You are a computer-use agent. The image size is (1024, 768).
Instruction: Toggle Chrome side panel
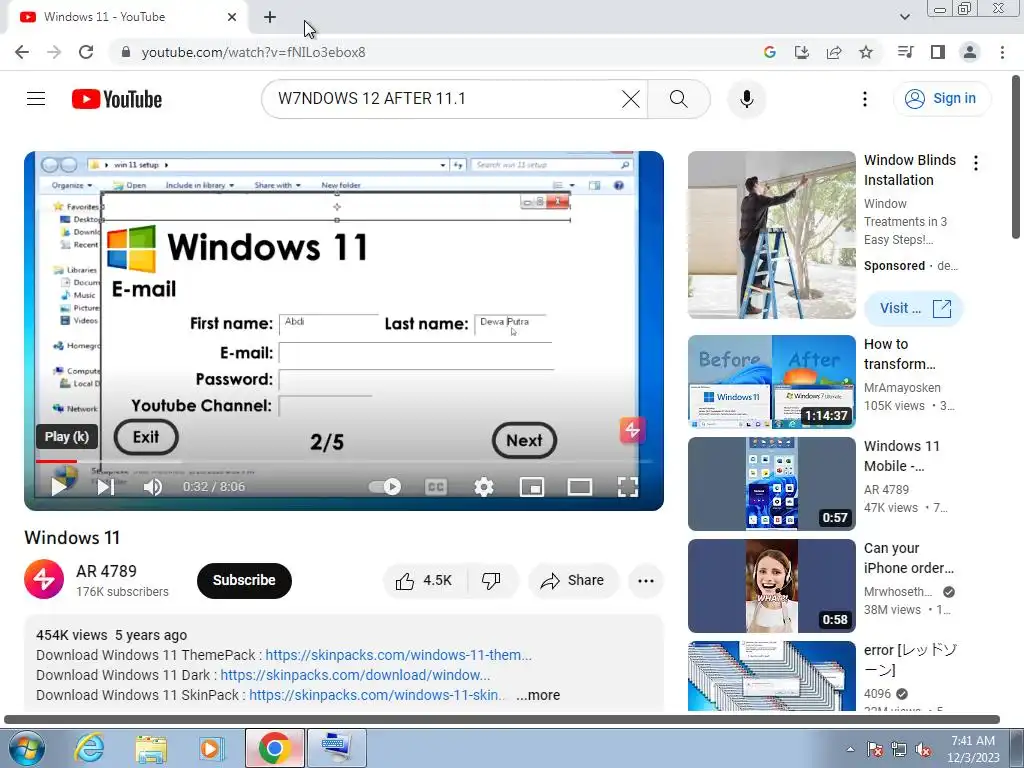tap(938, 52)
